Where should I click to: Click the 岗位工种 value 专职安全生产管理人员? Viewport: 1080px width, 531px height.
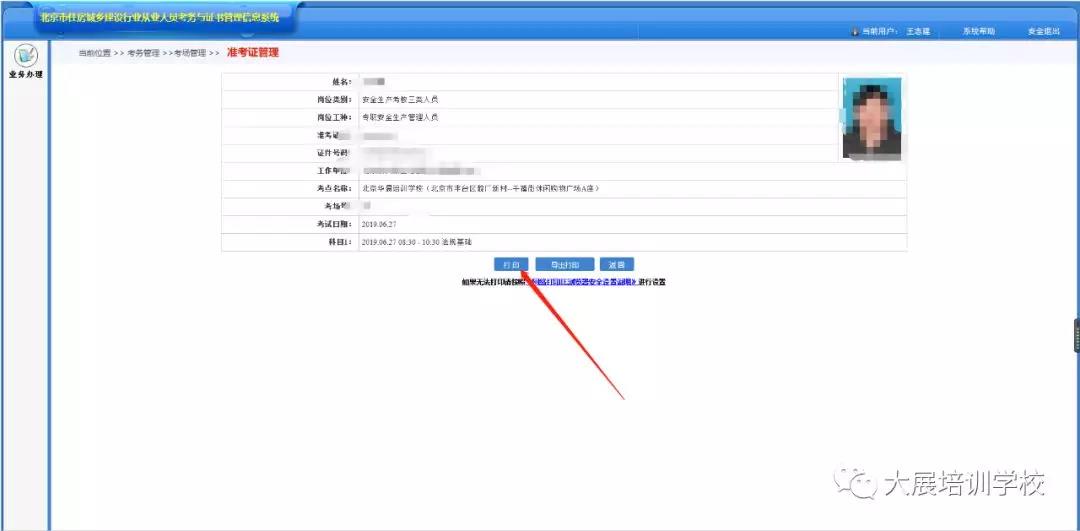400,118
